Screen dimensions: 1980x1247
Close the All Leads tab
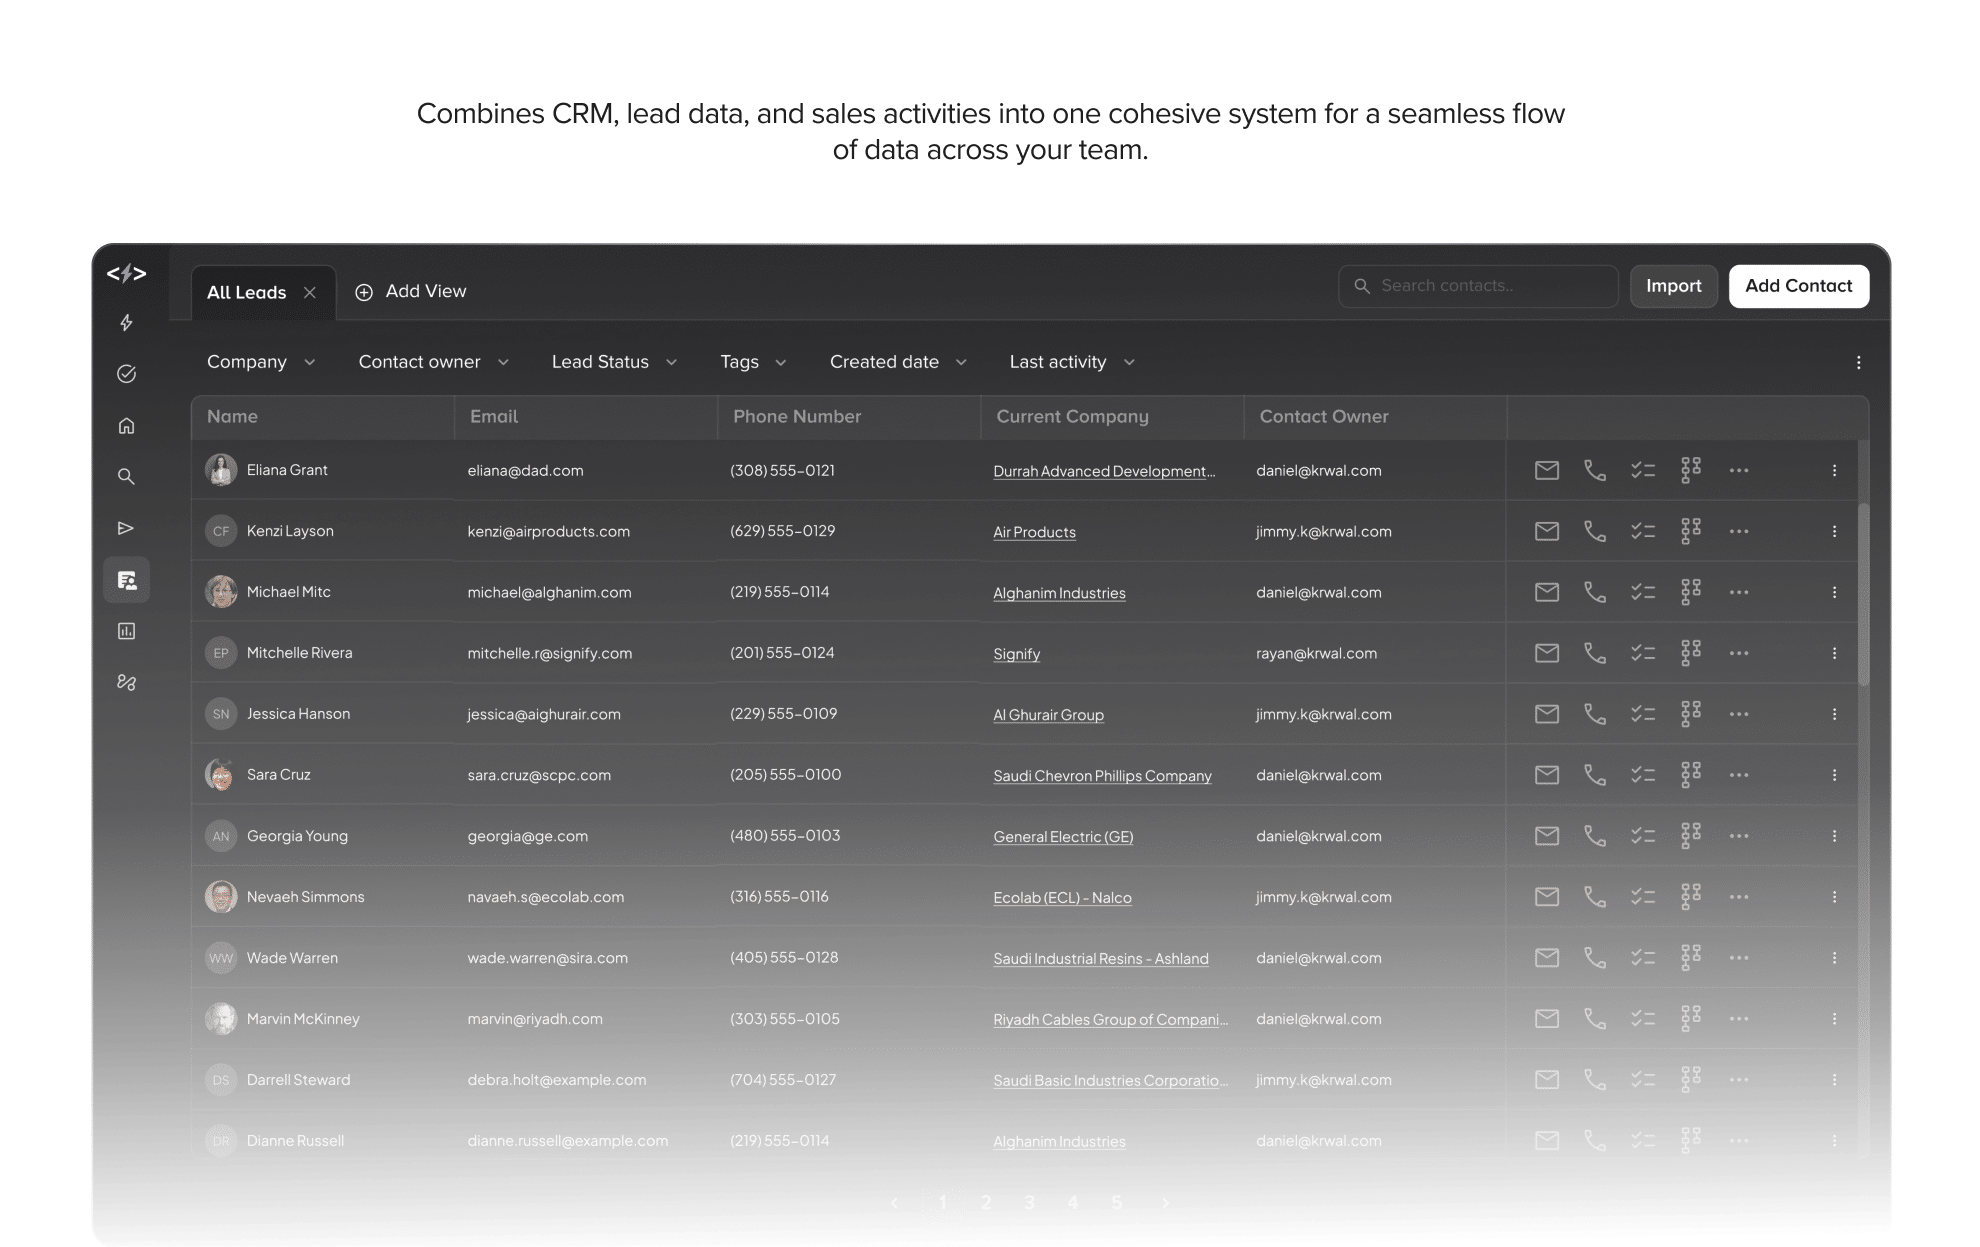(310, 292)
